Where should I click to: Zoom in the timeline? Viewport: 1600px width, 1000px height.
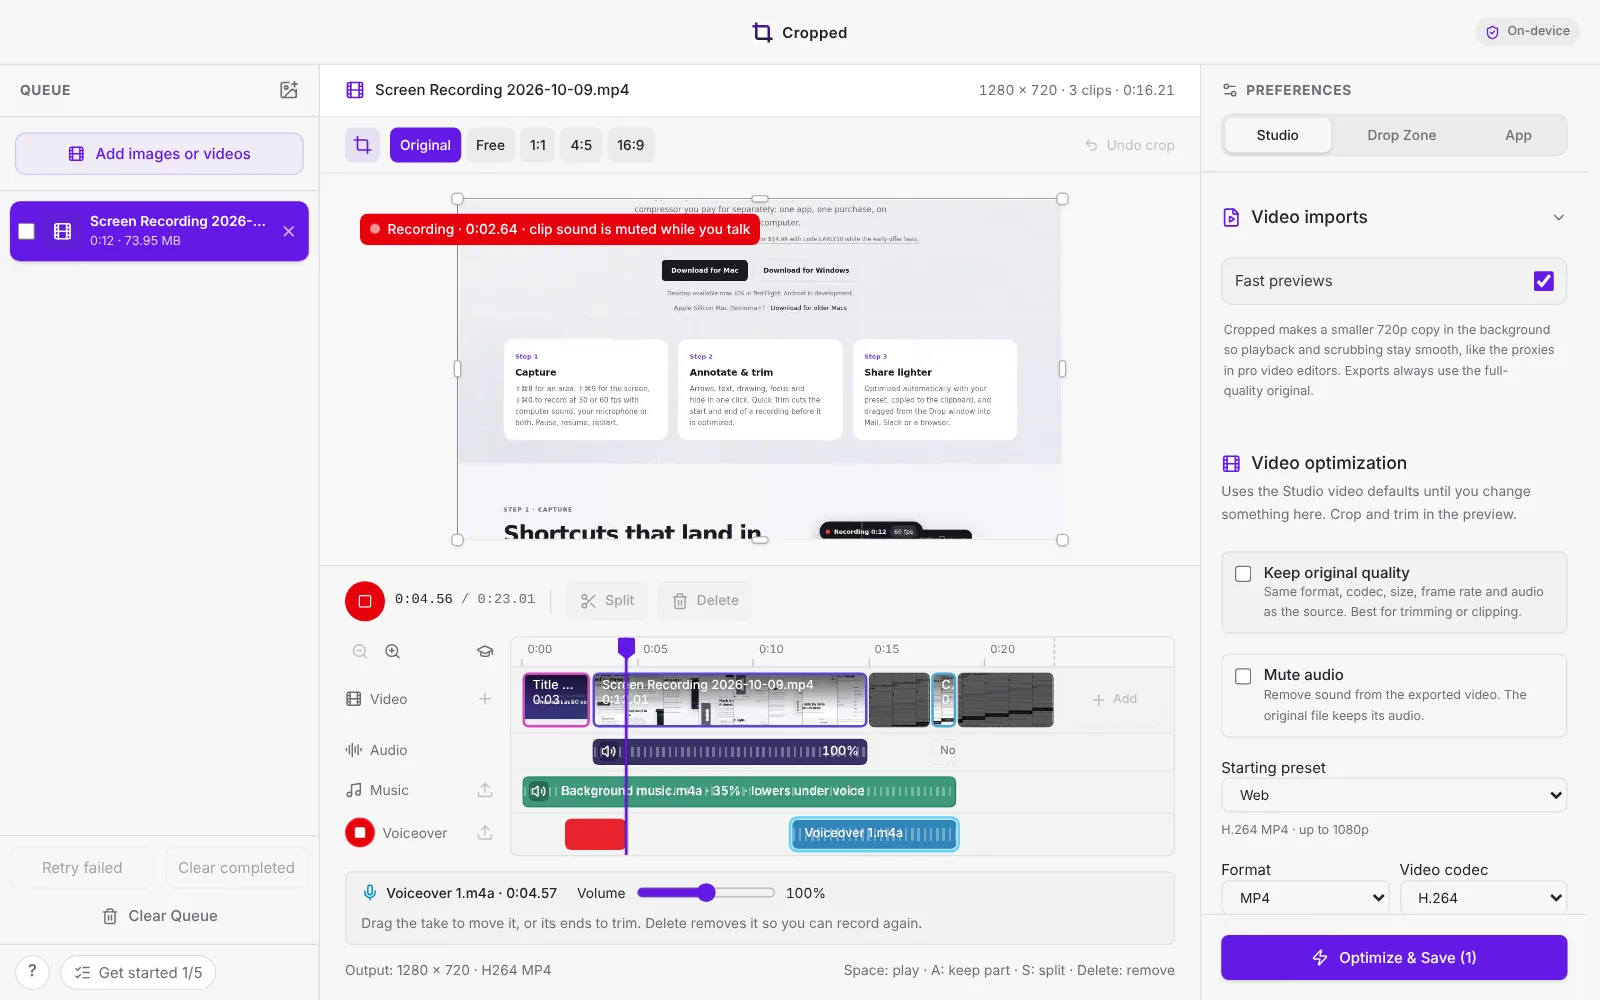point(393,651)
